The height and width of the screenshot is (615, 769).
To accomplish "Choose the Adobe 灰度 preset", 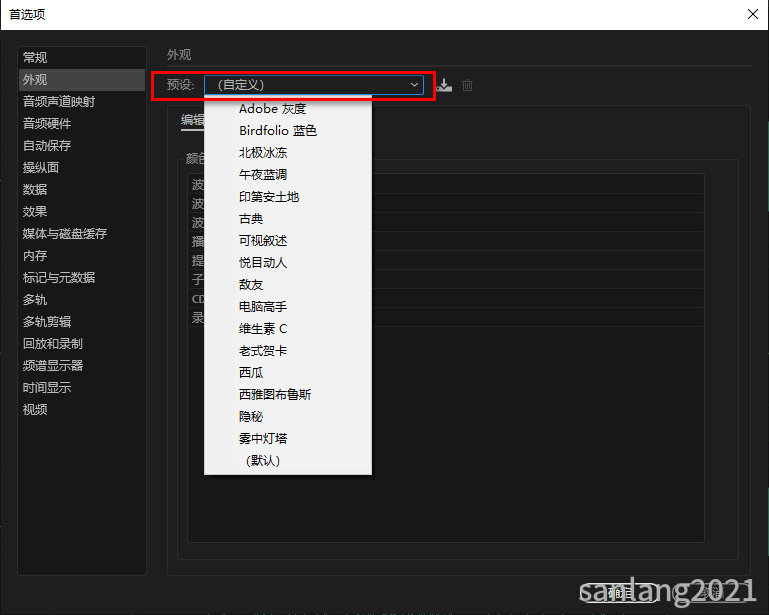I will coord(288,109).
